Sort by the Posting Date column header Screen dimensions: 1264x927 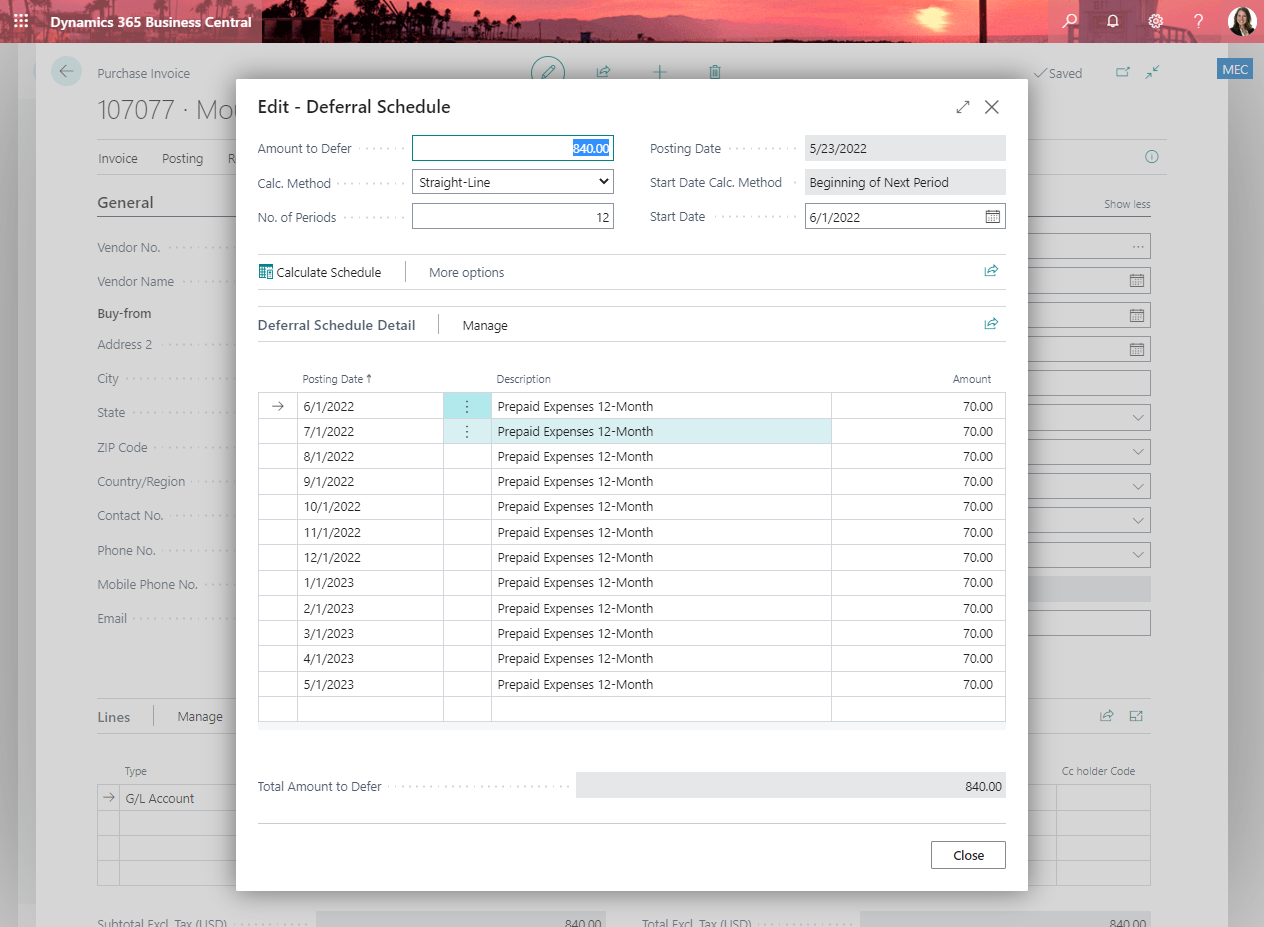coord(337,379)
